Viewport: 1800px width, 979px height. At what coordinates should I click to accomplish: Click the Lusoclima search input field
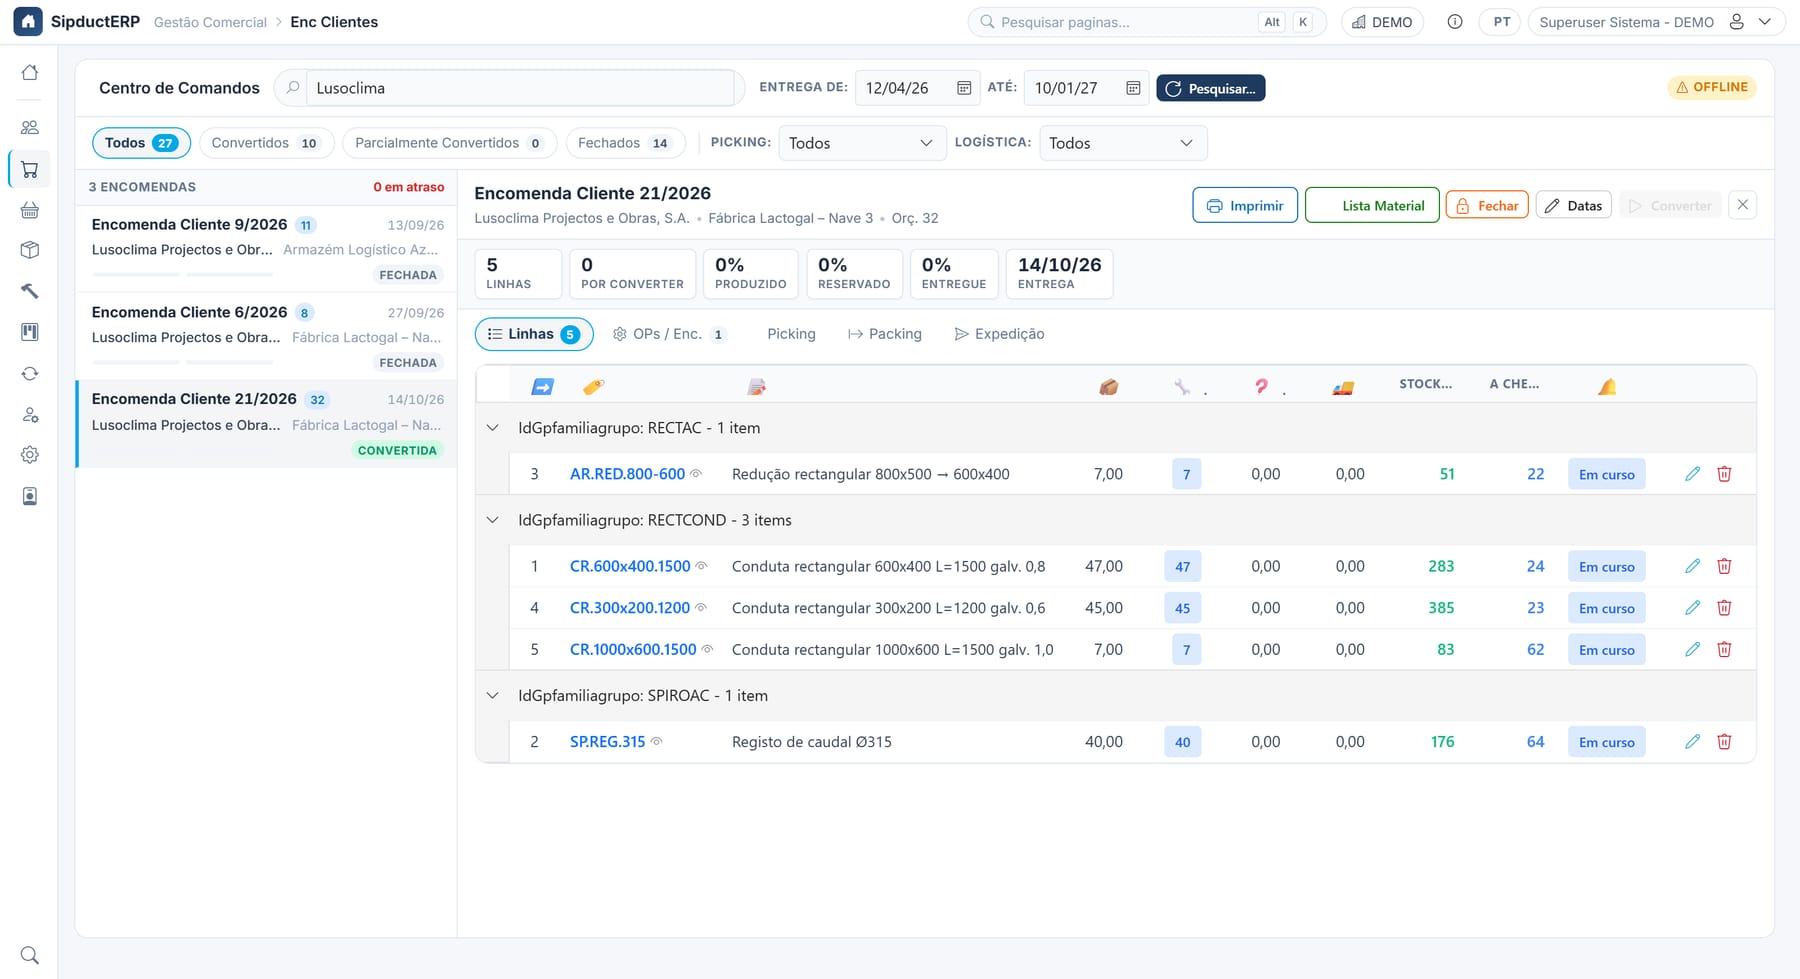pos(520,88)
